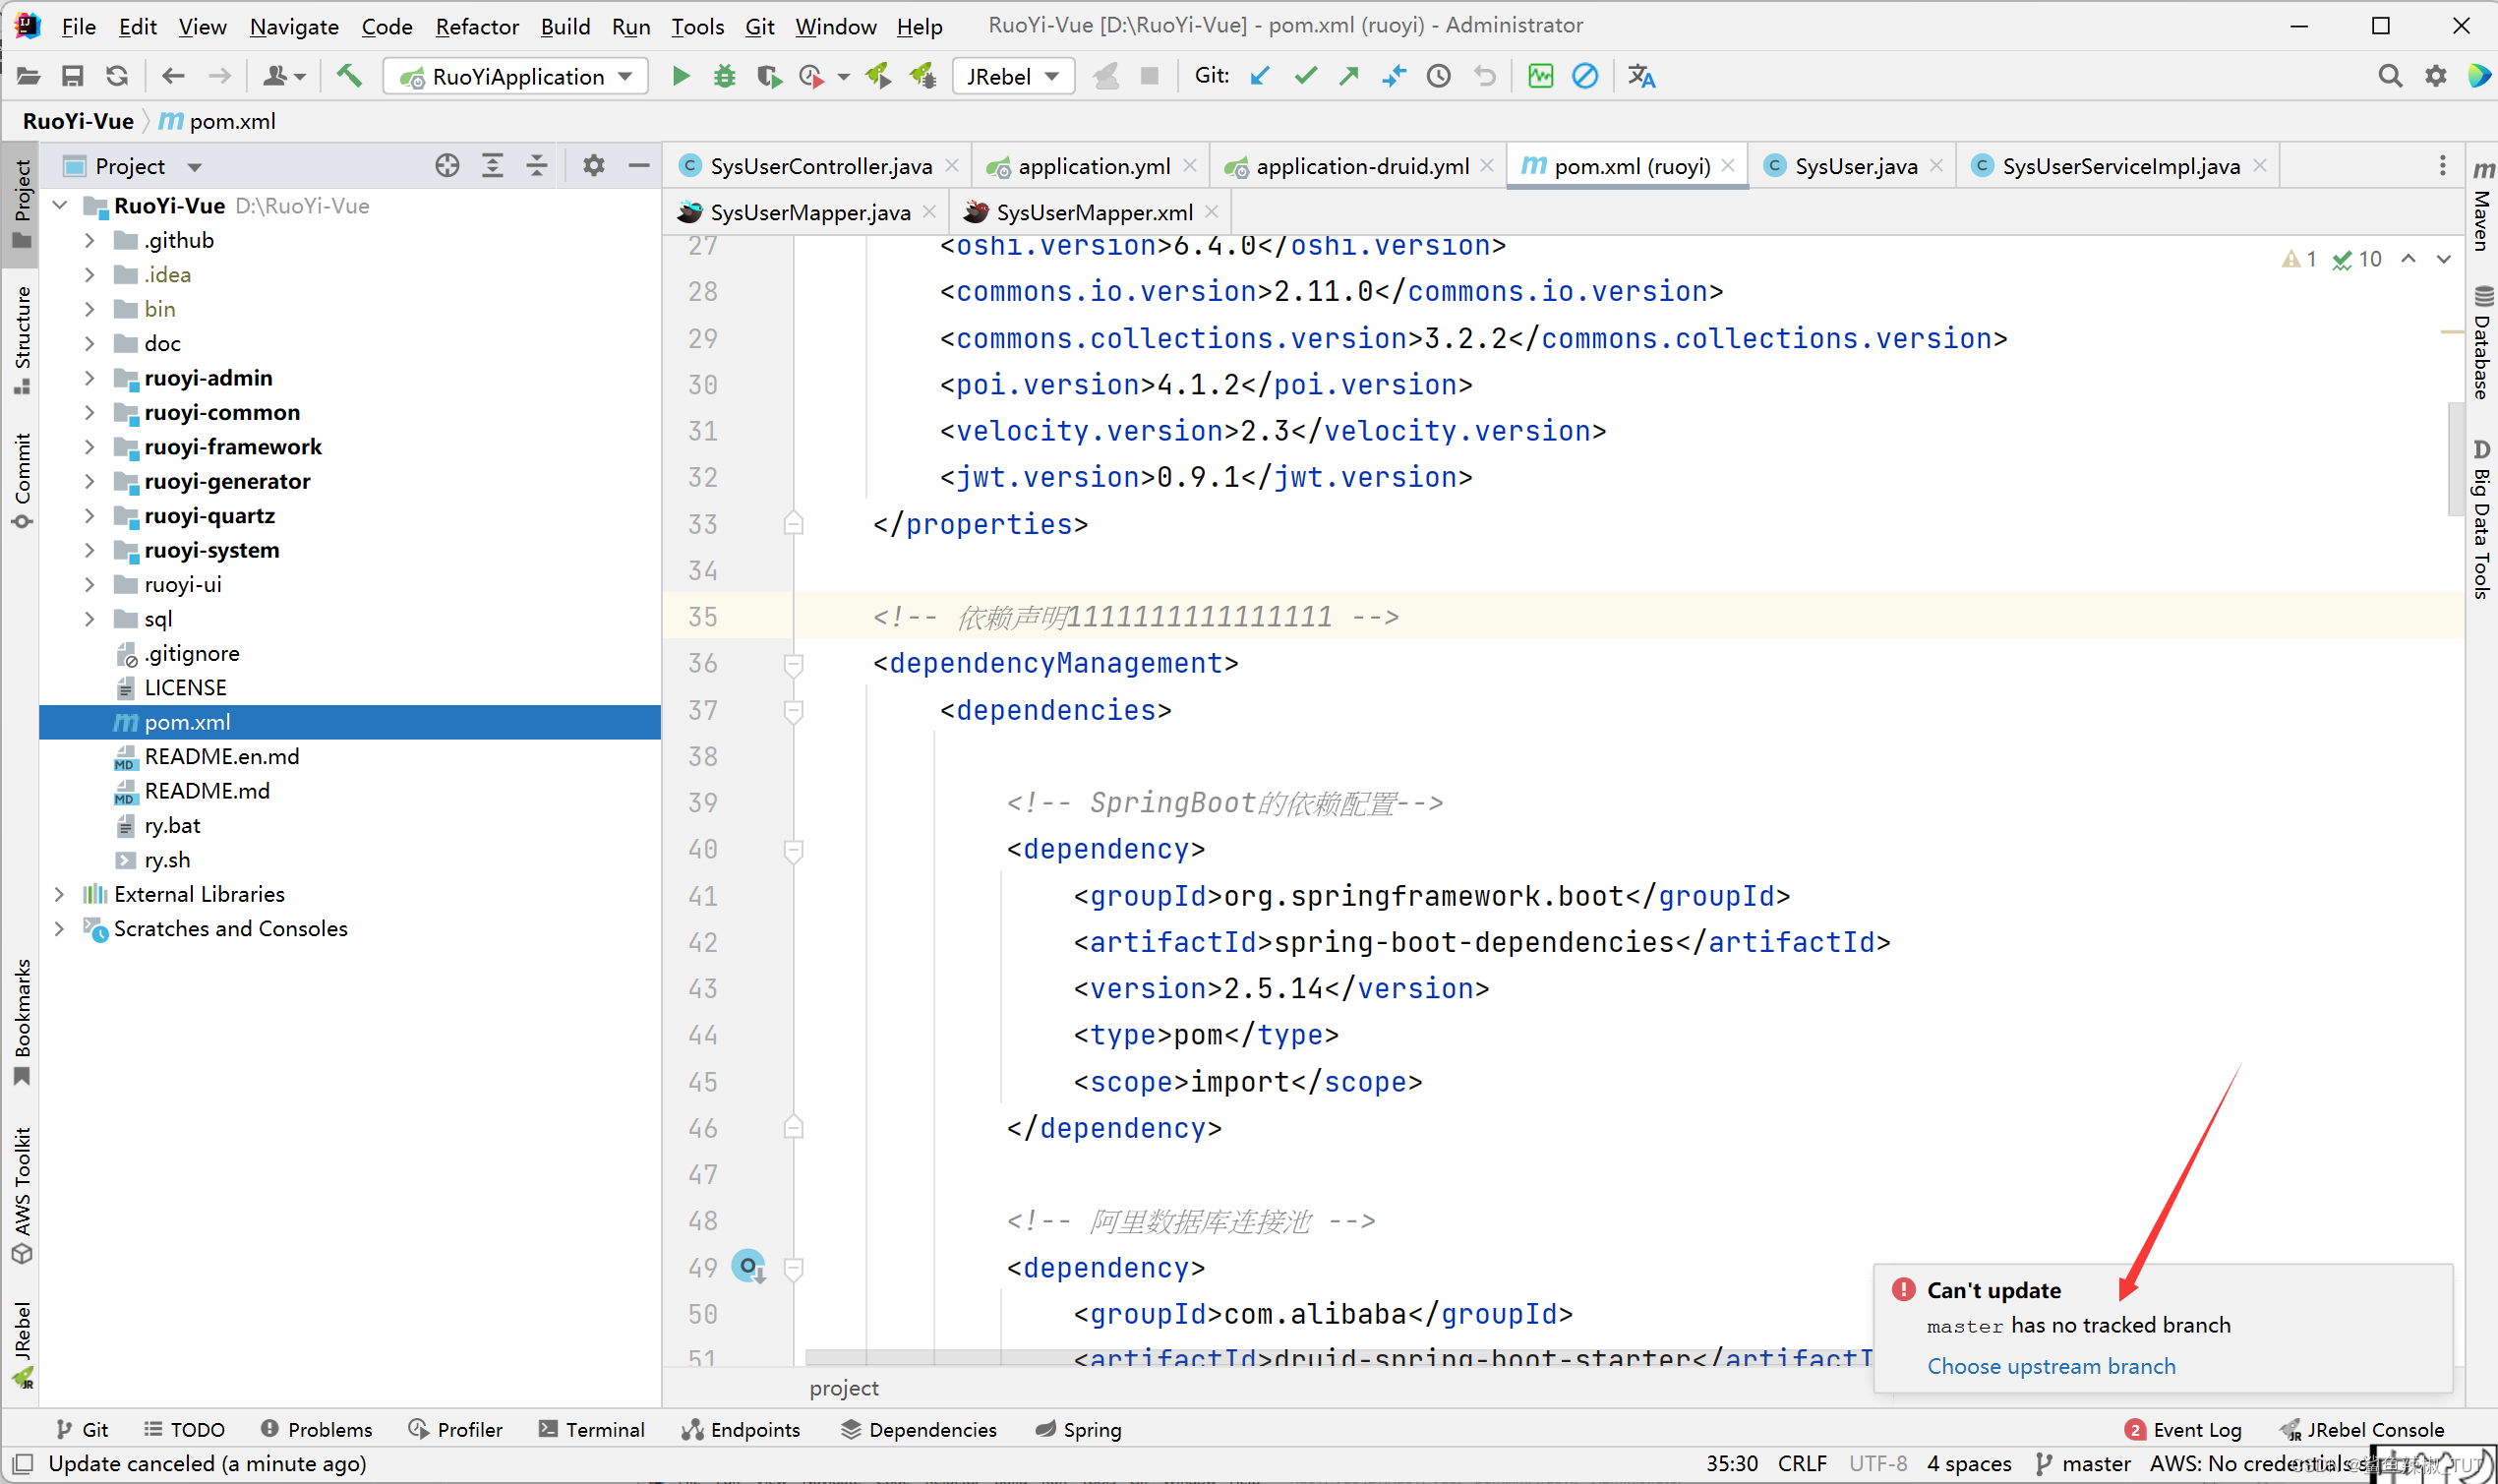
Task: Toggle the Problems tool window
Action: (316, 1429)
